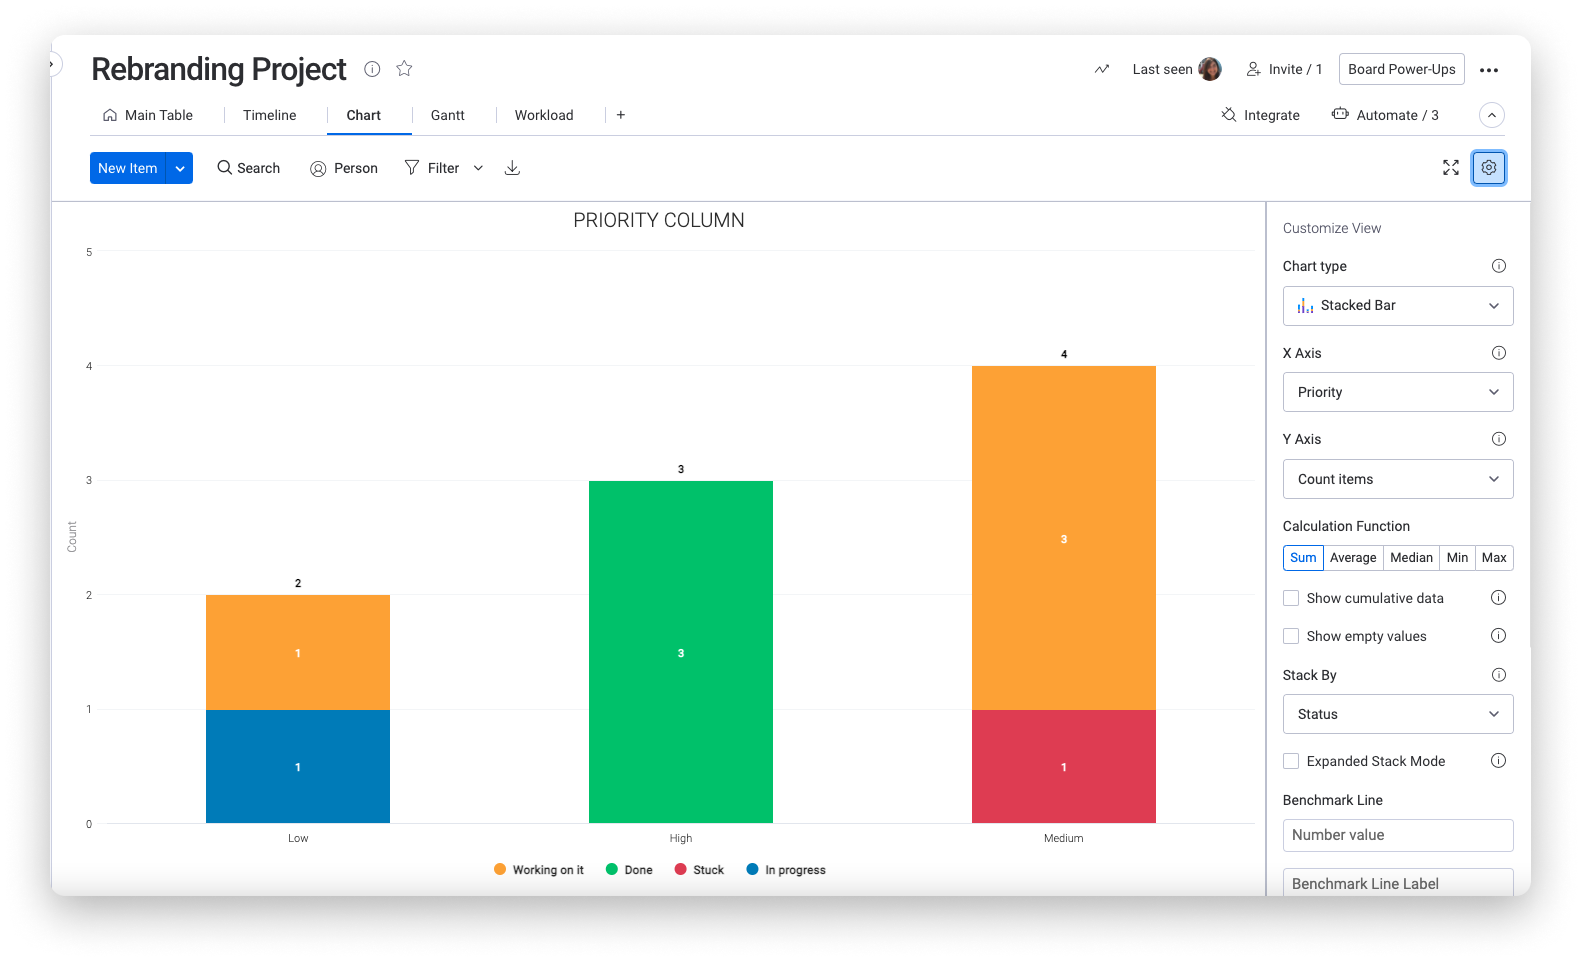The width and height of the screenshot is (1581, 961).
Task: Expand the X Axis Priority dropdown
Action: tap(1397, 392)
